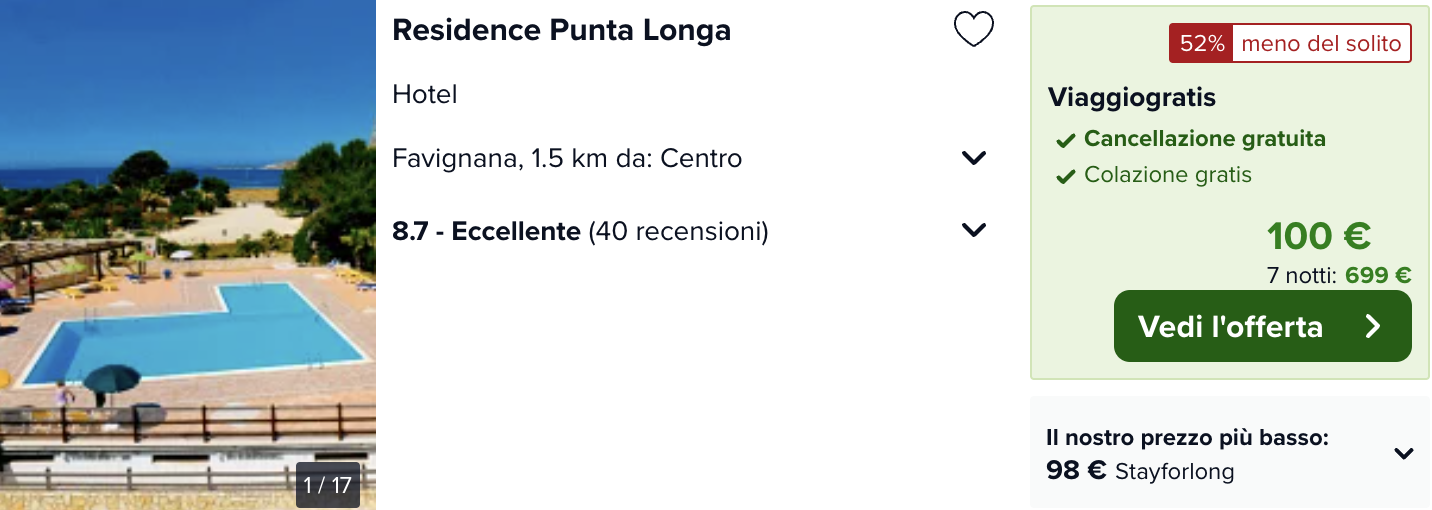This screenshot has width=1432, height=510.
Task: Expand the Favignana location details chevron
Action: (x=974, y=158)
